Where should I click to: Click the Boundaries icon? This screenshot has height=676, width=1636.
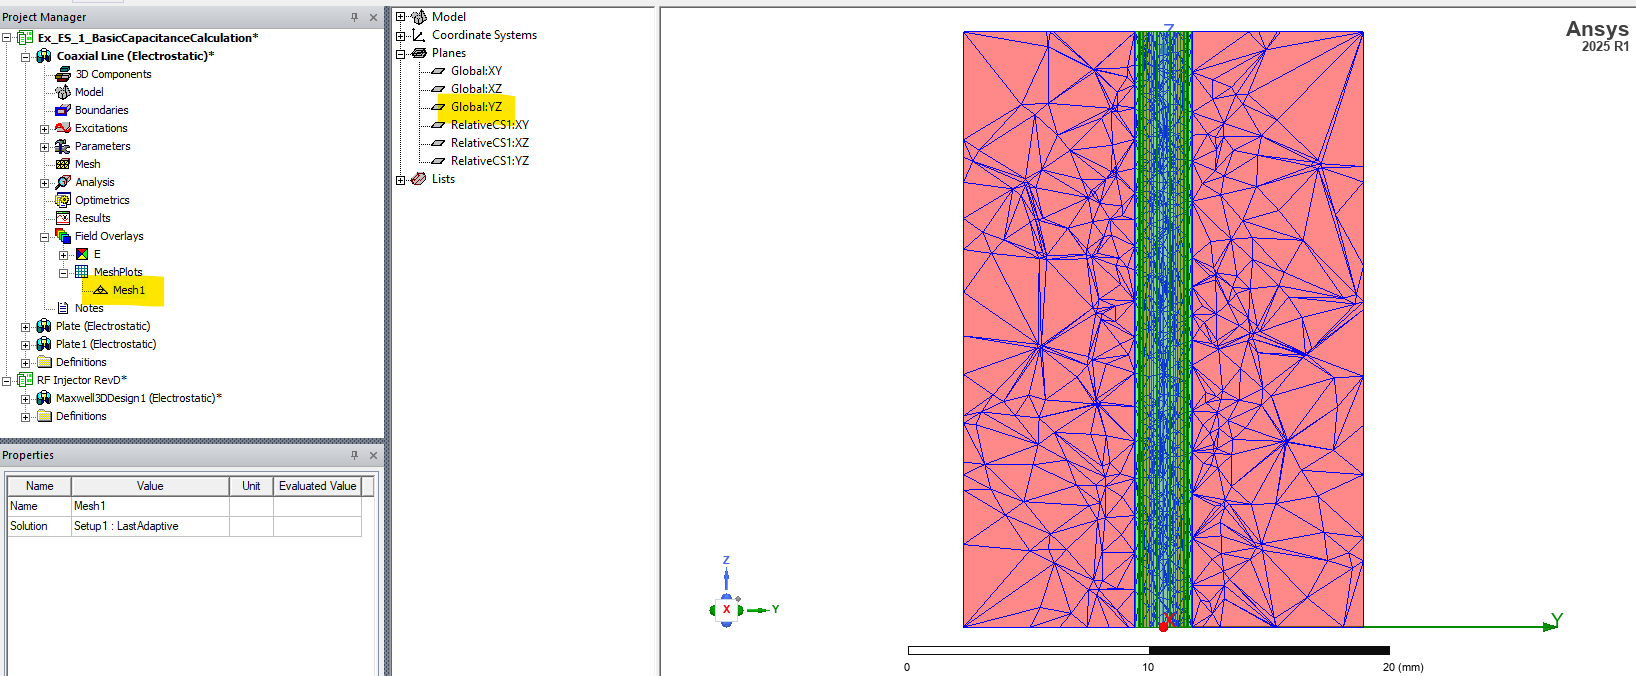pos(63,110)
